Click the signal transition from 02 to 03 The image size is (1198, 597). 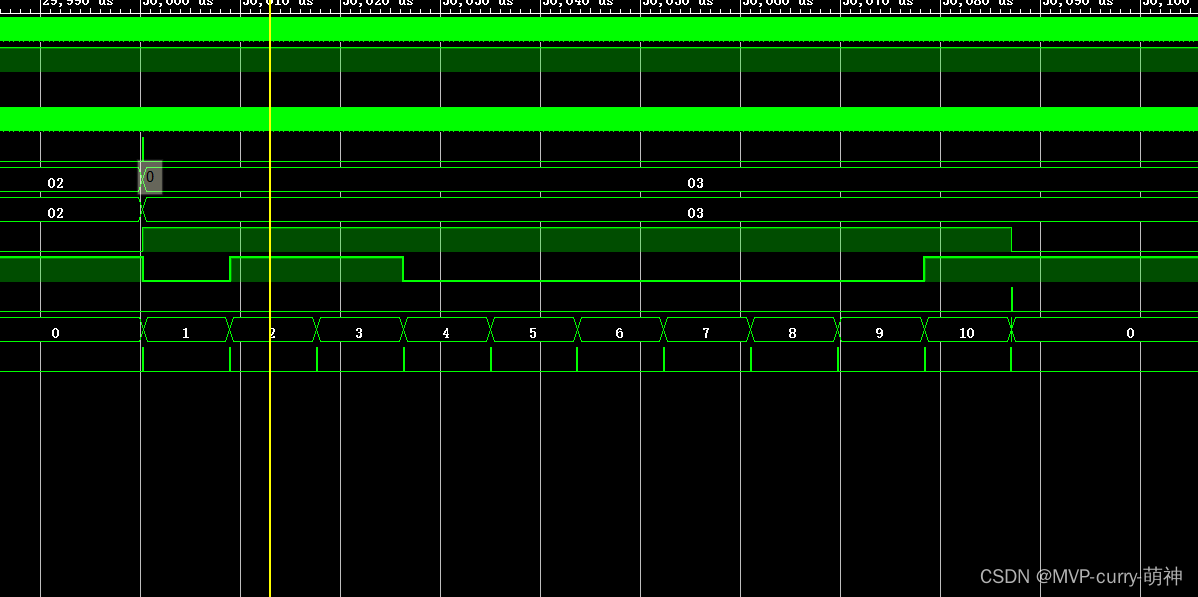pyautogui.click(x=142, y=212)
